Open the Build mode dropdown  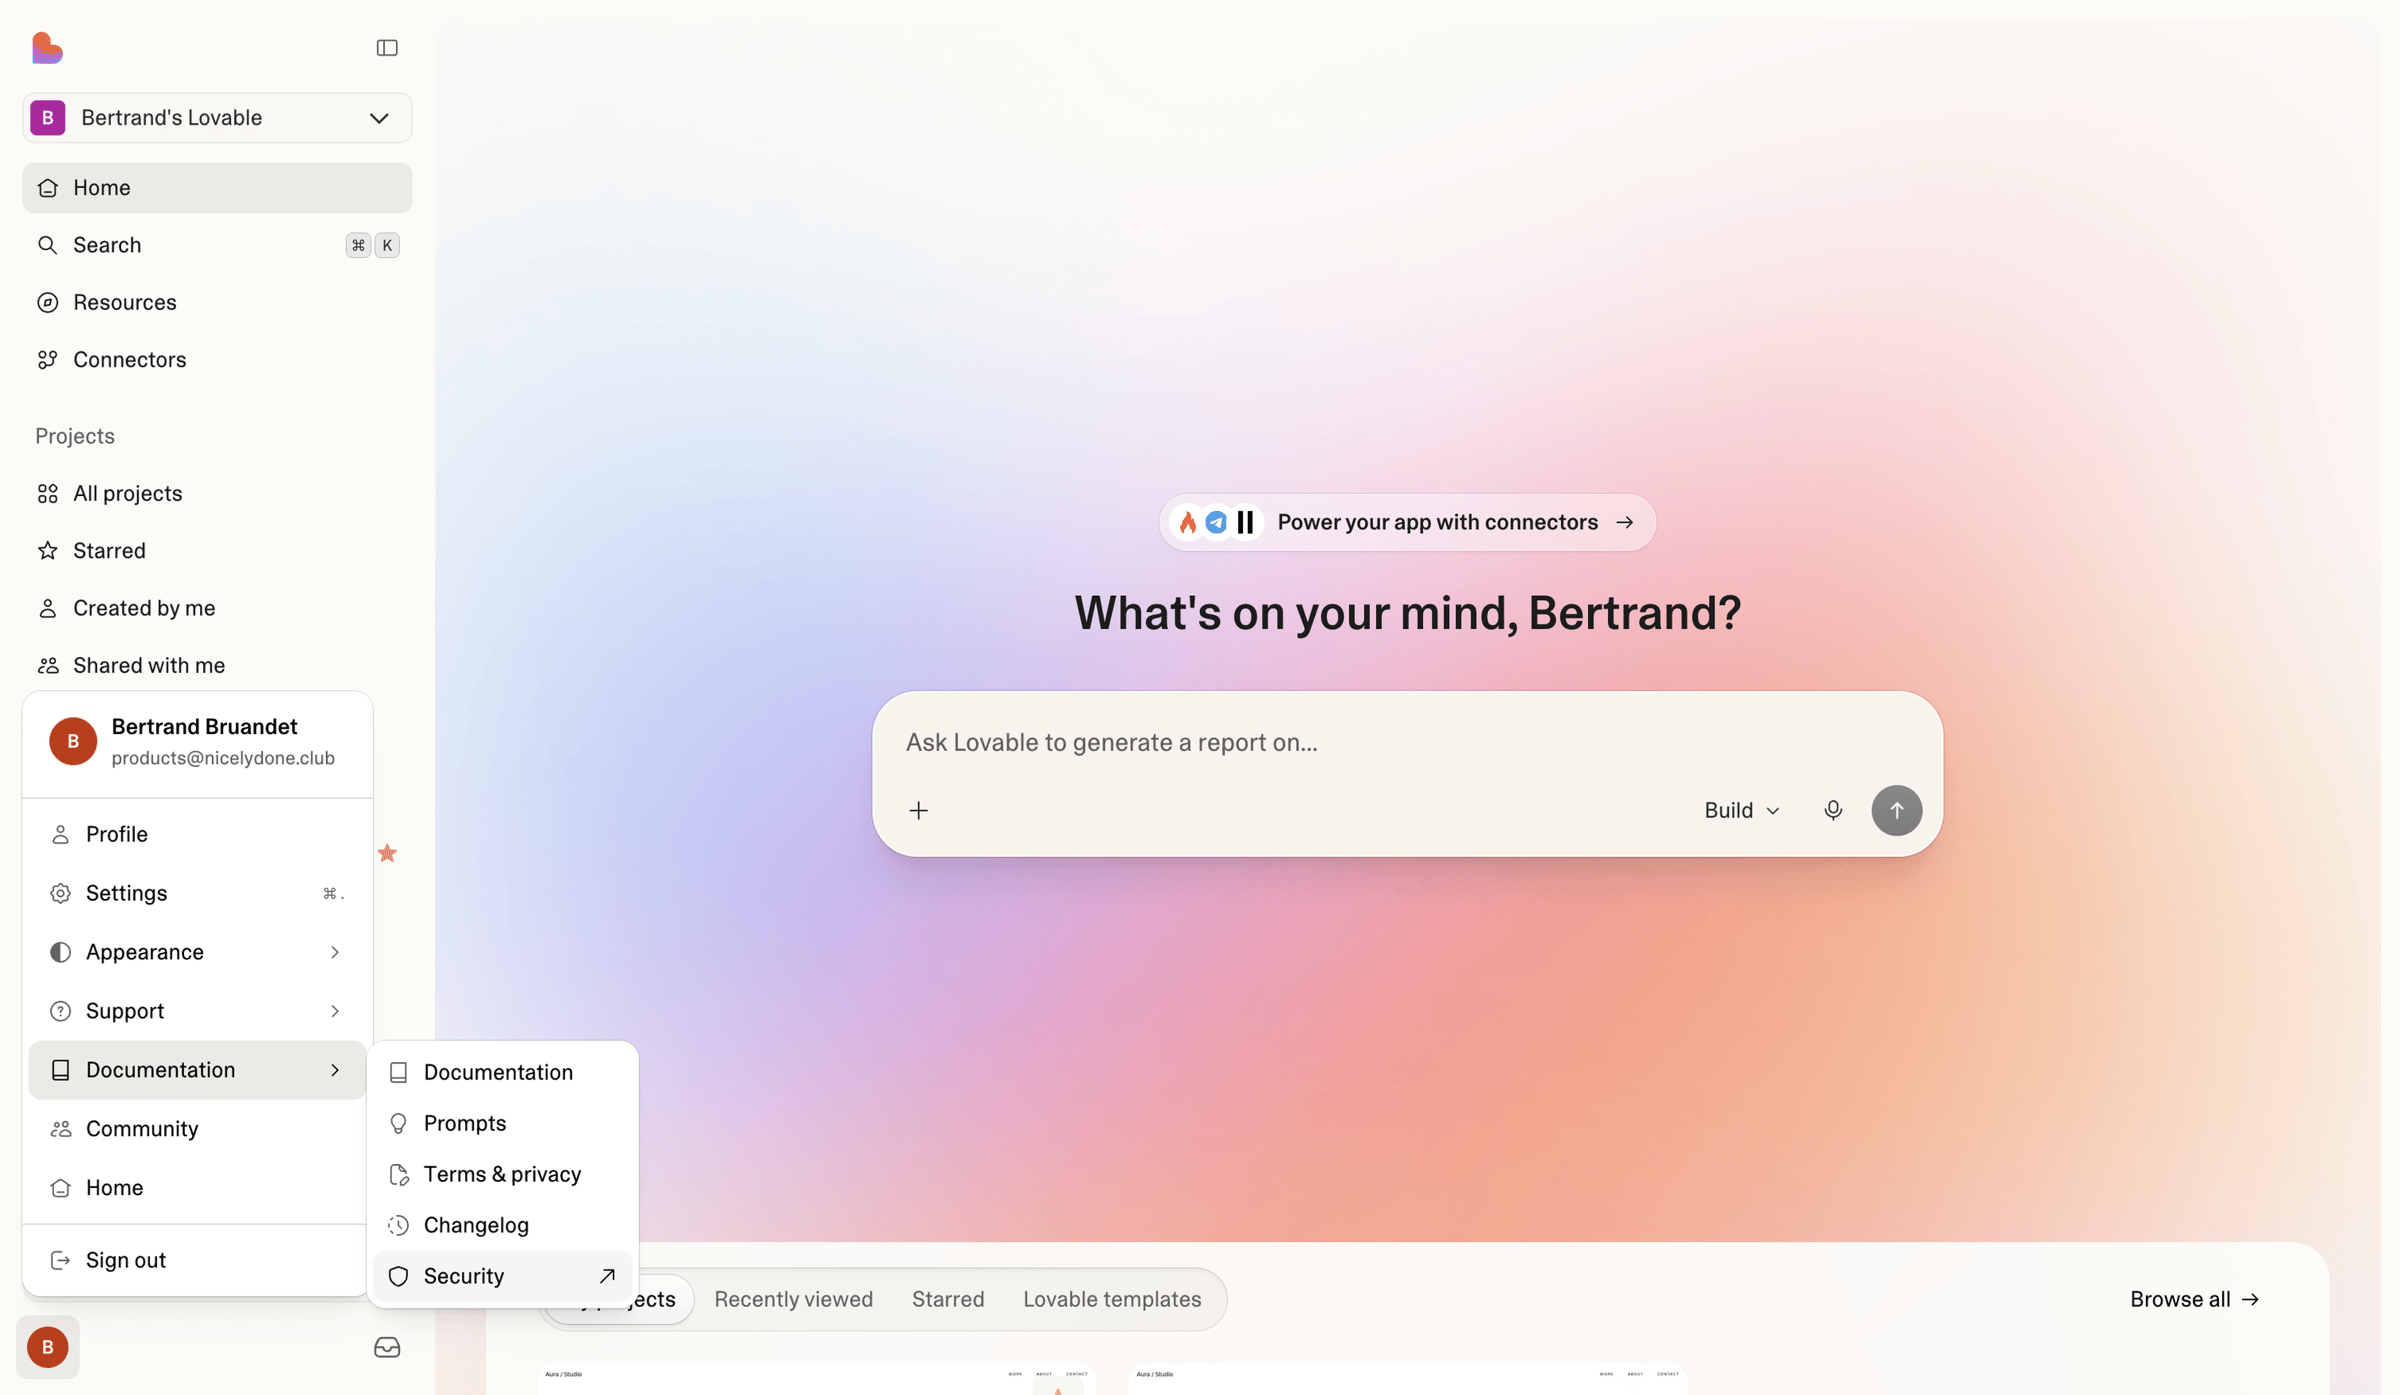[x=1742, y=810]
